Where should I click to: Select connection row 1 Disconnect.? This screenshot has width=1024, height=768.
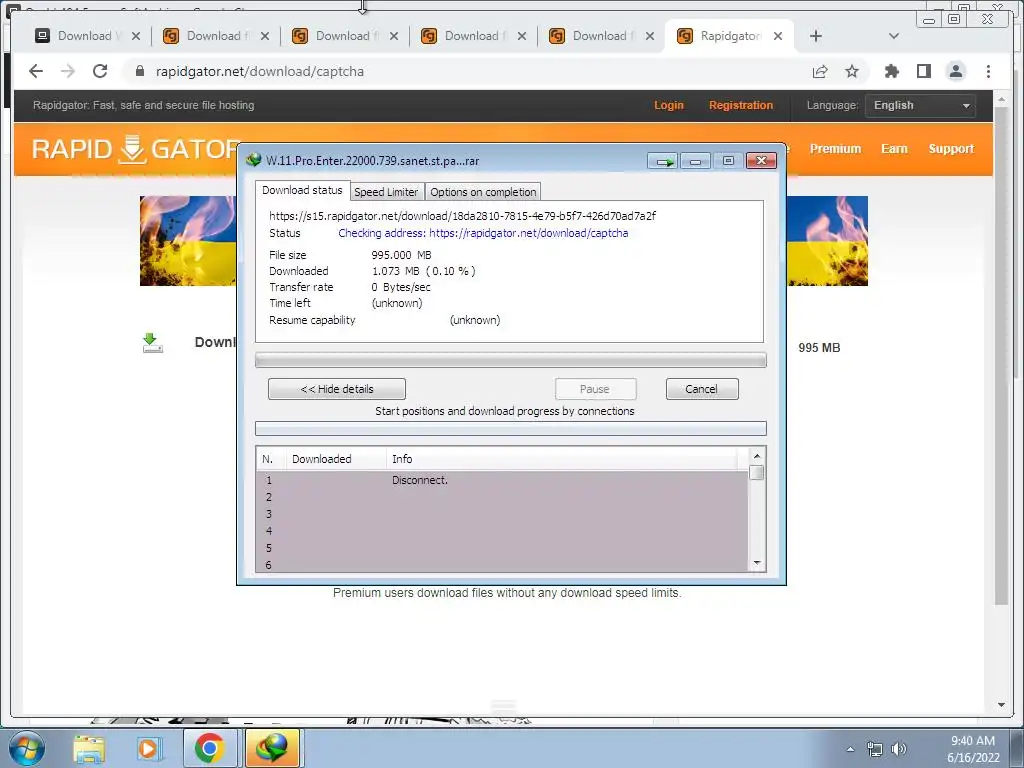(502, 480)
